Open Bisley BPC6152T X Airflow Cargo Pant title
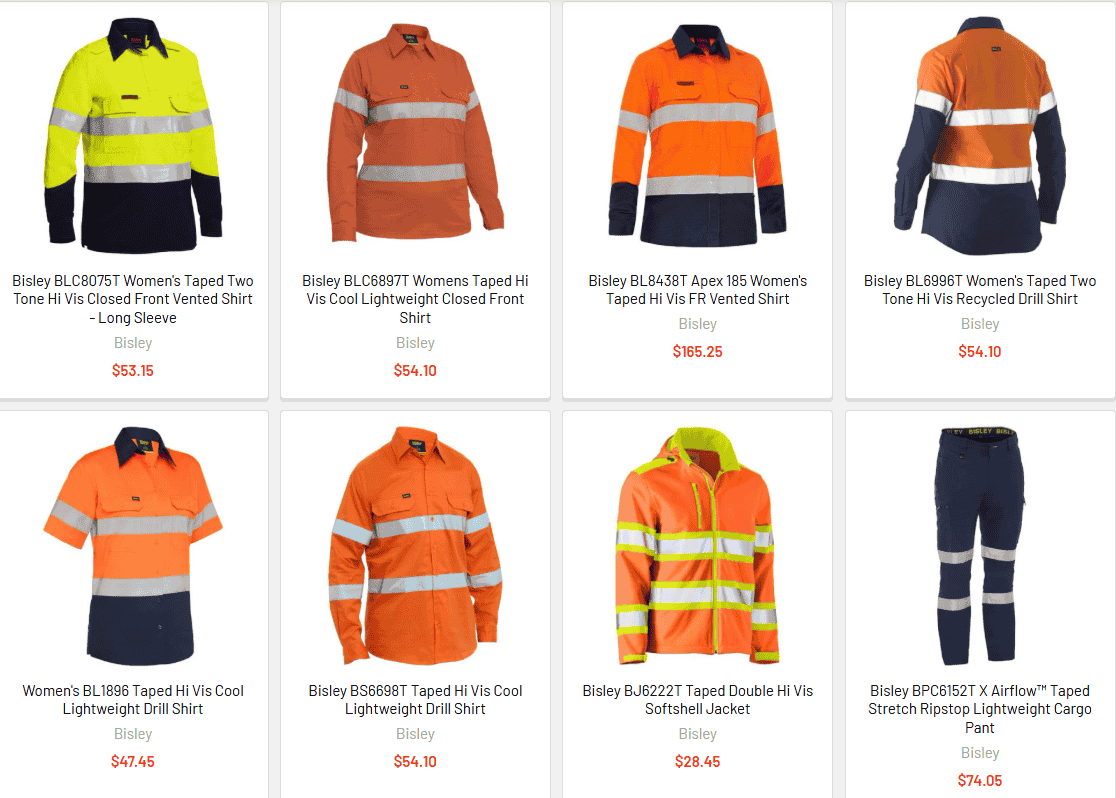Image resolution: width=1116 pixels, height=798 pixels. pyautogui.click(x=979, y=709)
